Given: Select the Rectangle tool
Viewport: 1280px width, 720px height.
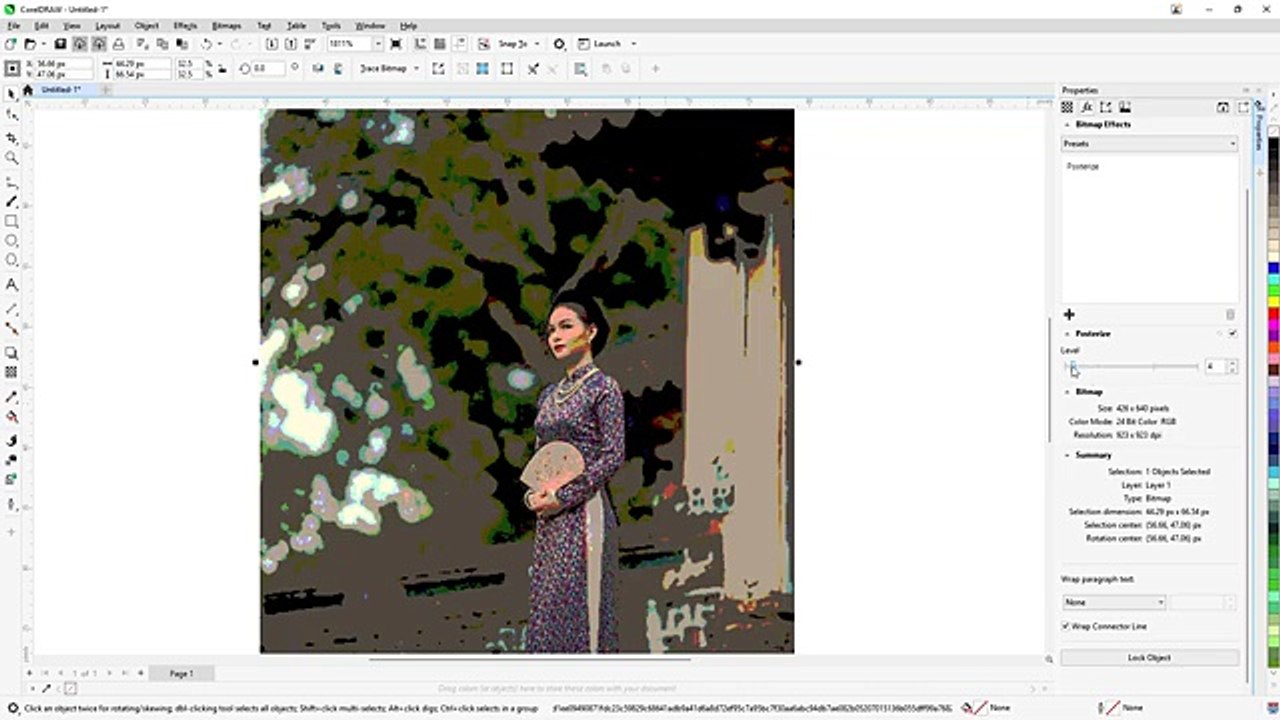Looking at the screenshot, I should [12, 221].
